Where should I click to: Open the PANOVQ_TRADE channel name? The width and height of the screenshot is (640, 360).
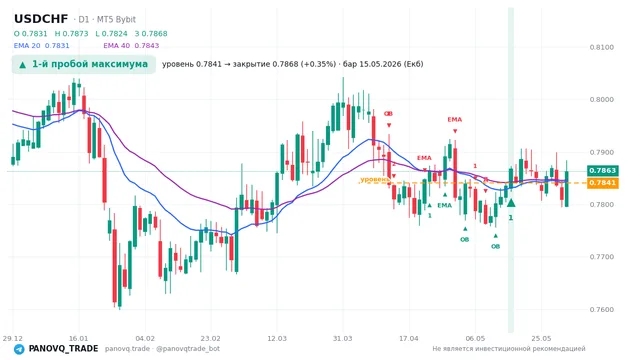[x=63, y=349]
